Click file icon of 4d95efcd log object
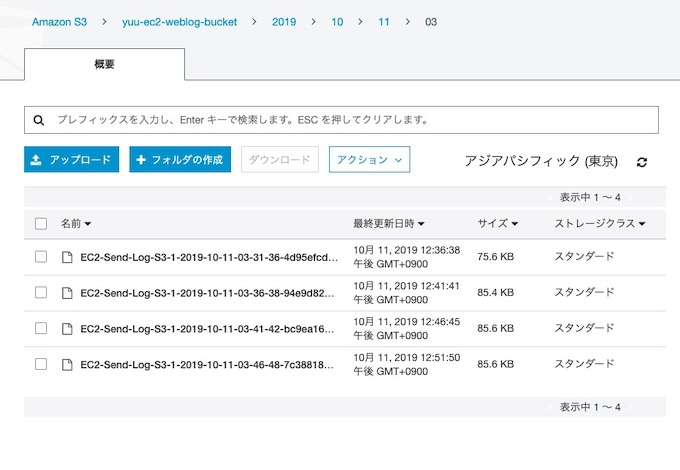 tap(67, 257)
